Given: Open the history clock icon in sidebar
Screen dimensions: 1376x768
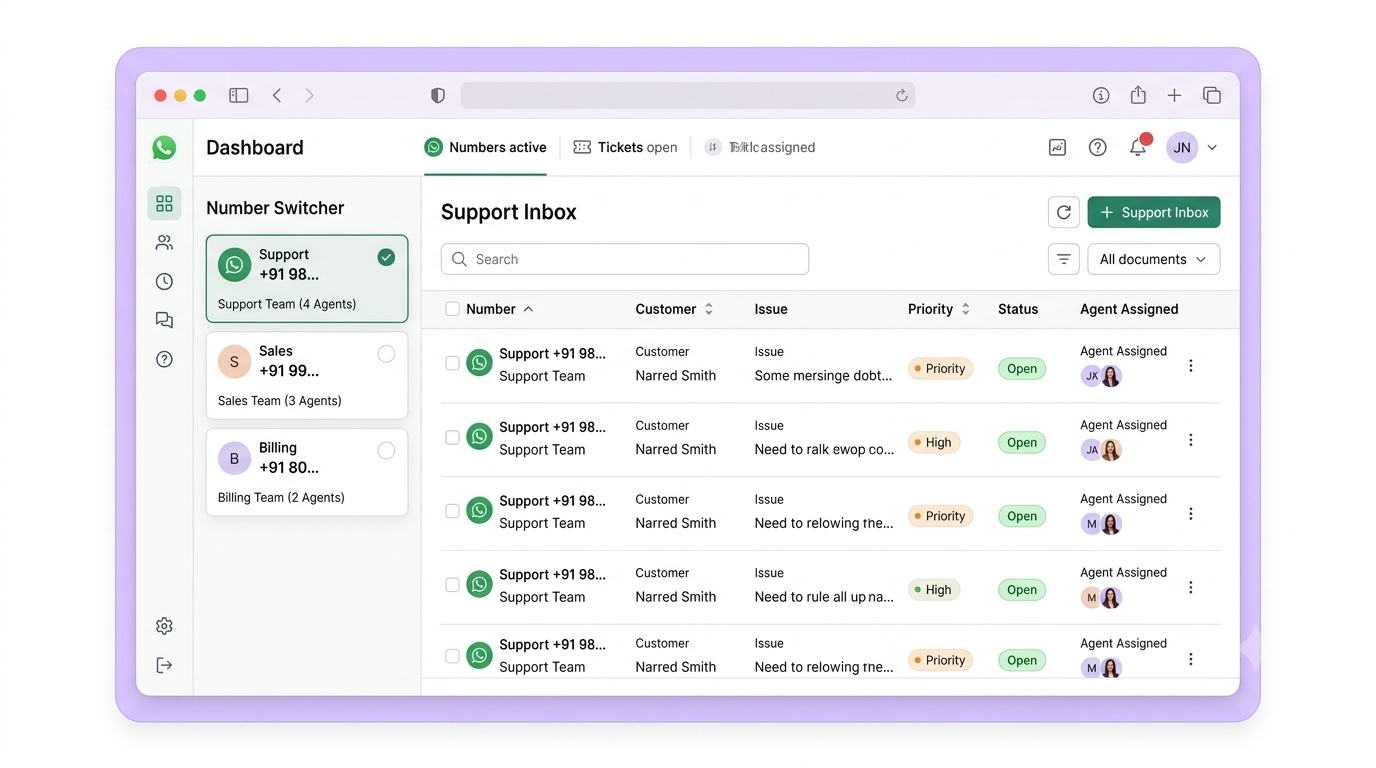Looking at the screenshot, I should click(x=164, y=282).
